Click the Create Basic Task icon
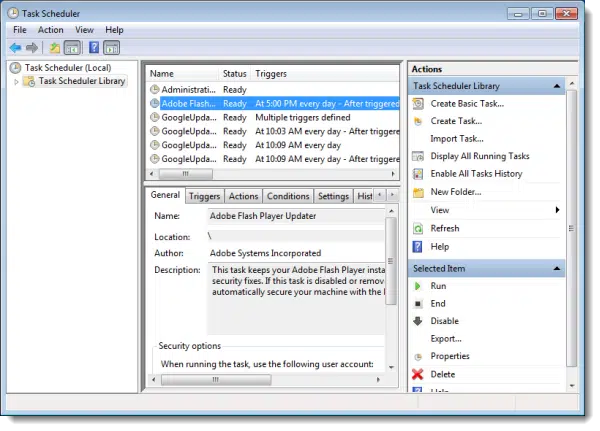Image resolution: width=600 pixels, height=431 pixels. (x=418, y=104)
